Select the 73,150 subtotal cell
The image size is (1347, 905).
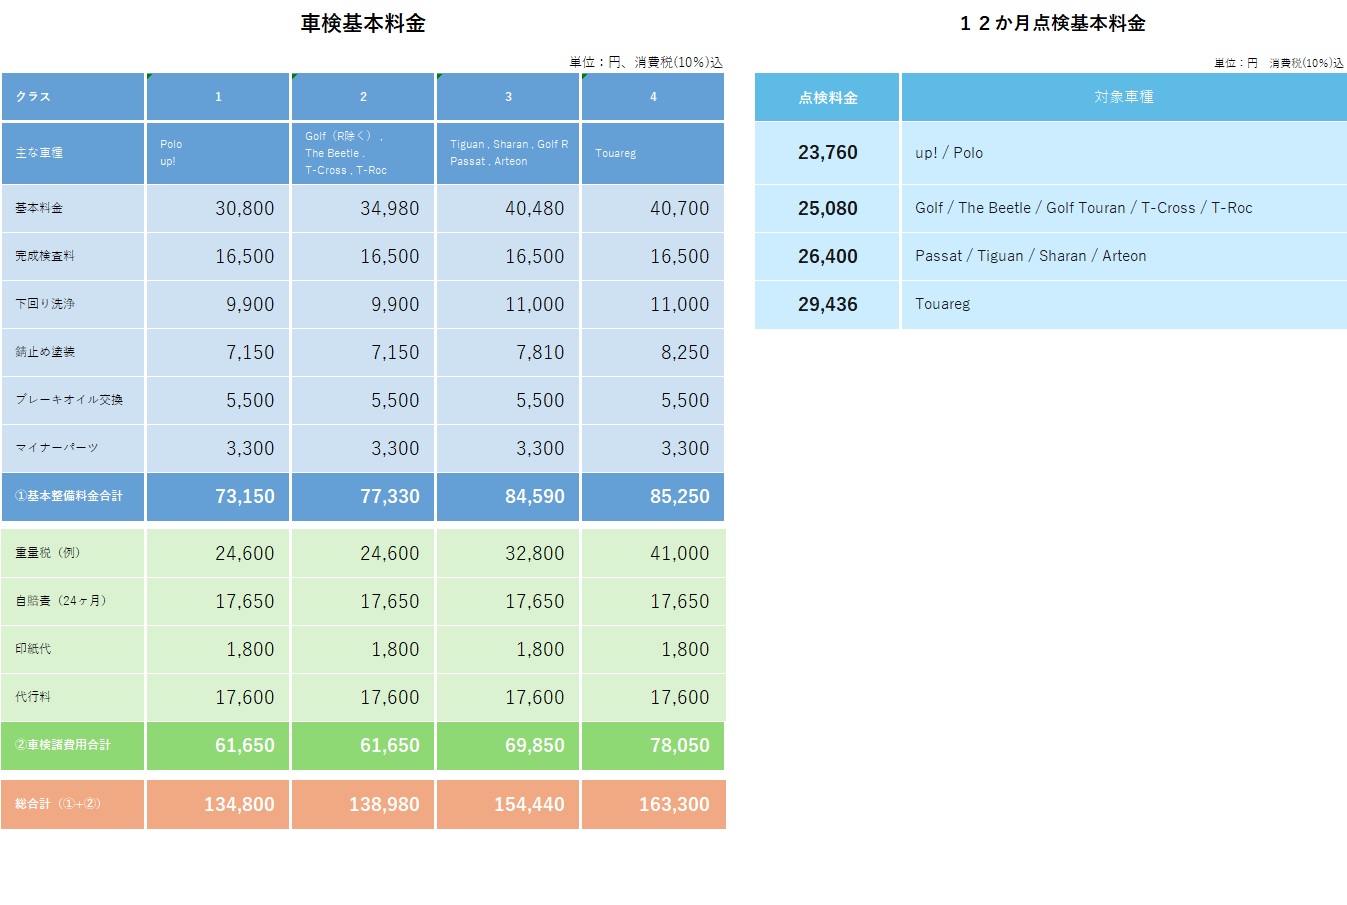(218, 497)
